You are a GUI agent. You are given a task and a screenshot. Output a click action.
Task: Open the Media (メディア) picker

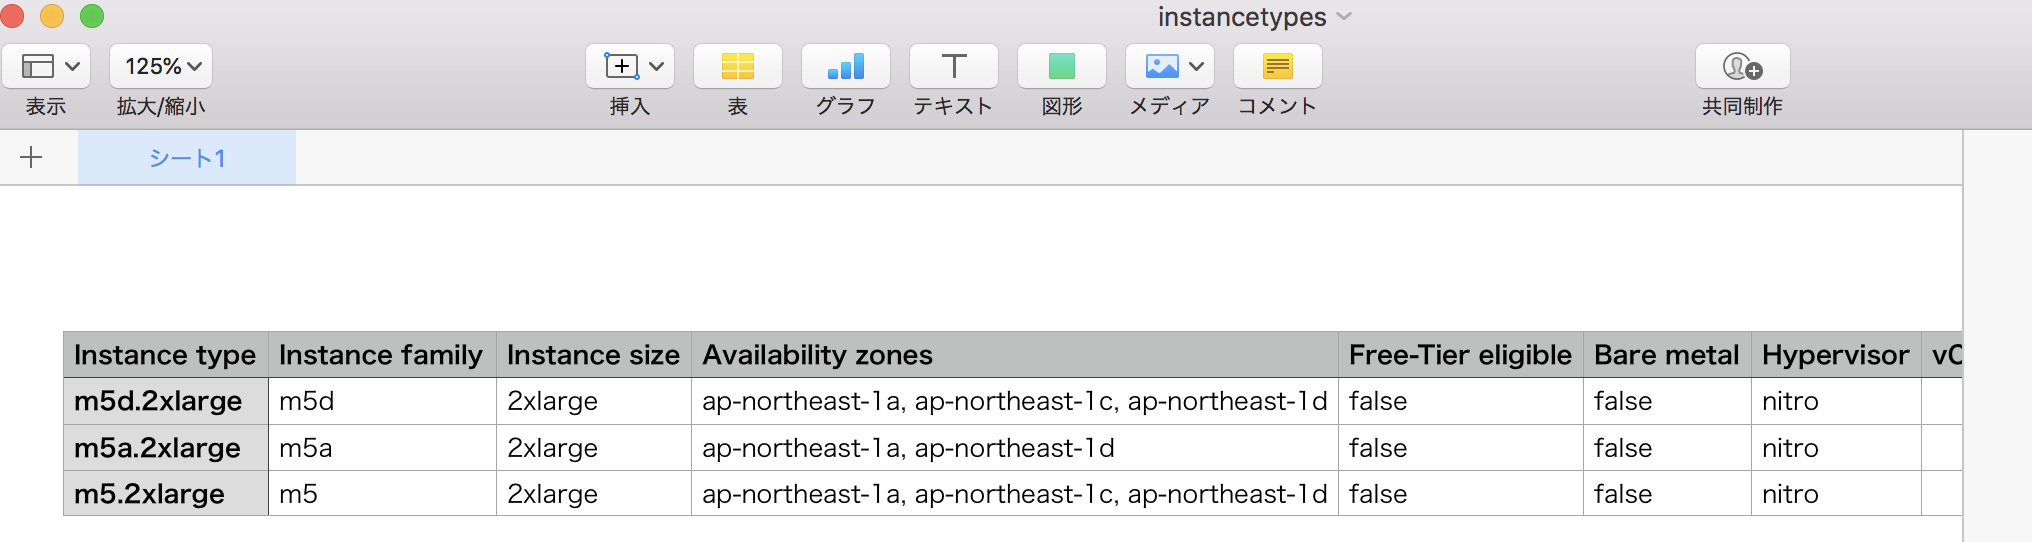pos(1170,67)
